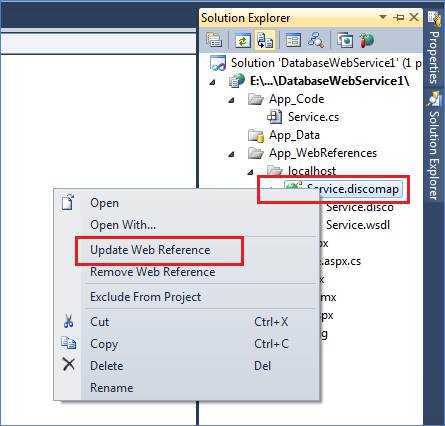Choose Exclude From Project
445x426 pixels.
click(145, 297)
